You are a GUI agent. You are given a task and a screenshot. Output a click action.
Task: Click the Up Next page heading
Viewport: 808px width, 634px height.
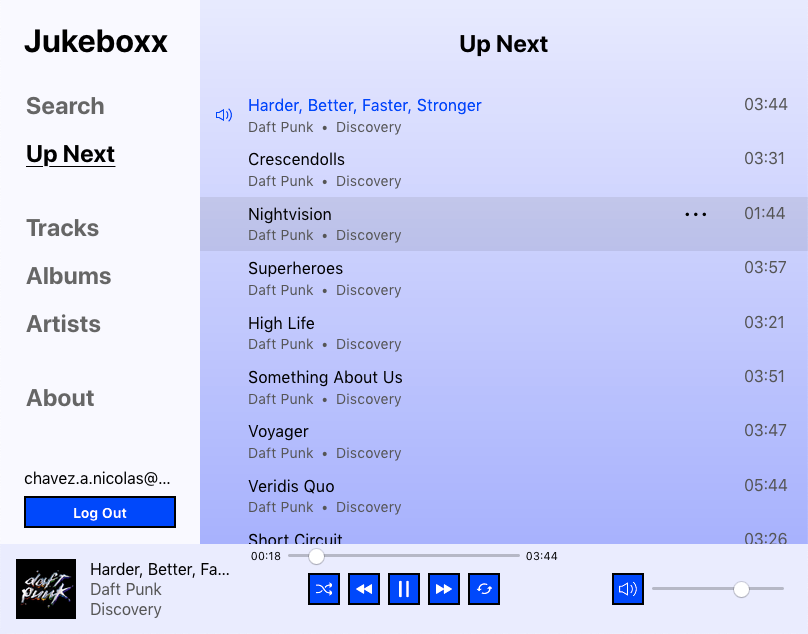pyautogui.click(x=503, y=44)
